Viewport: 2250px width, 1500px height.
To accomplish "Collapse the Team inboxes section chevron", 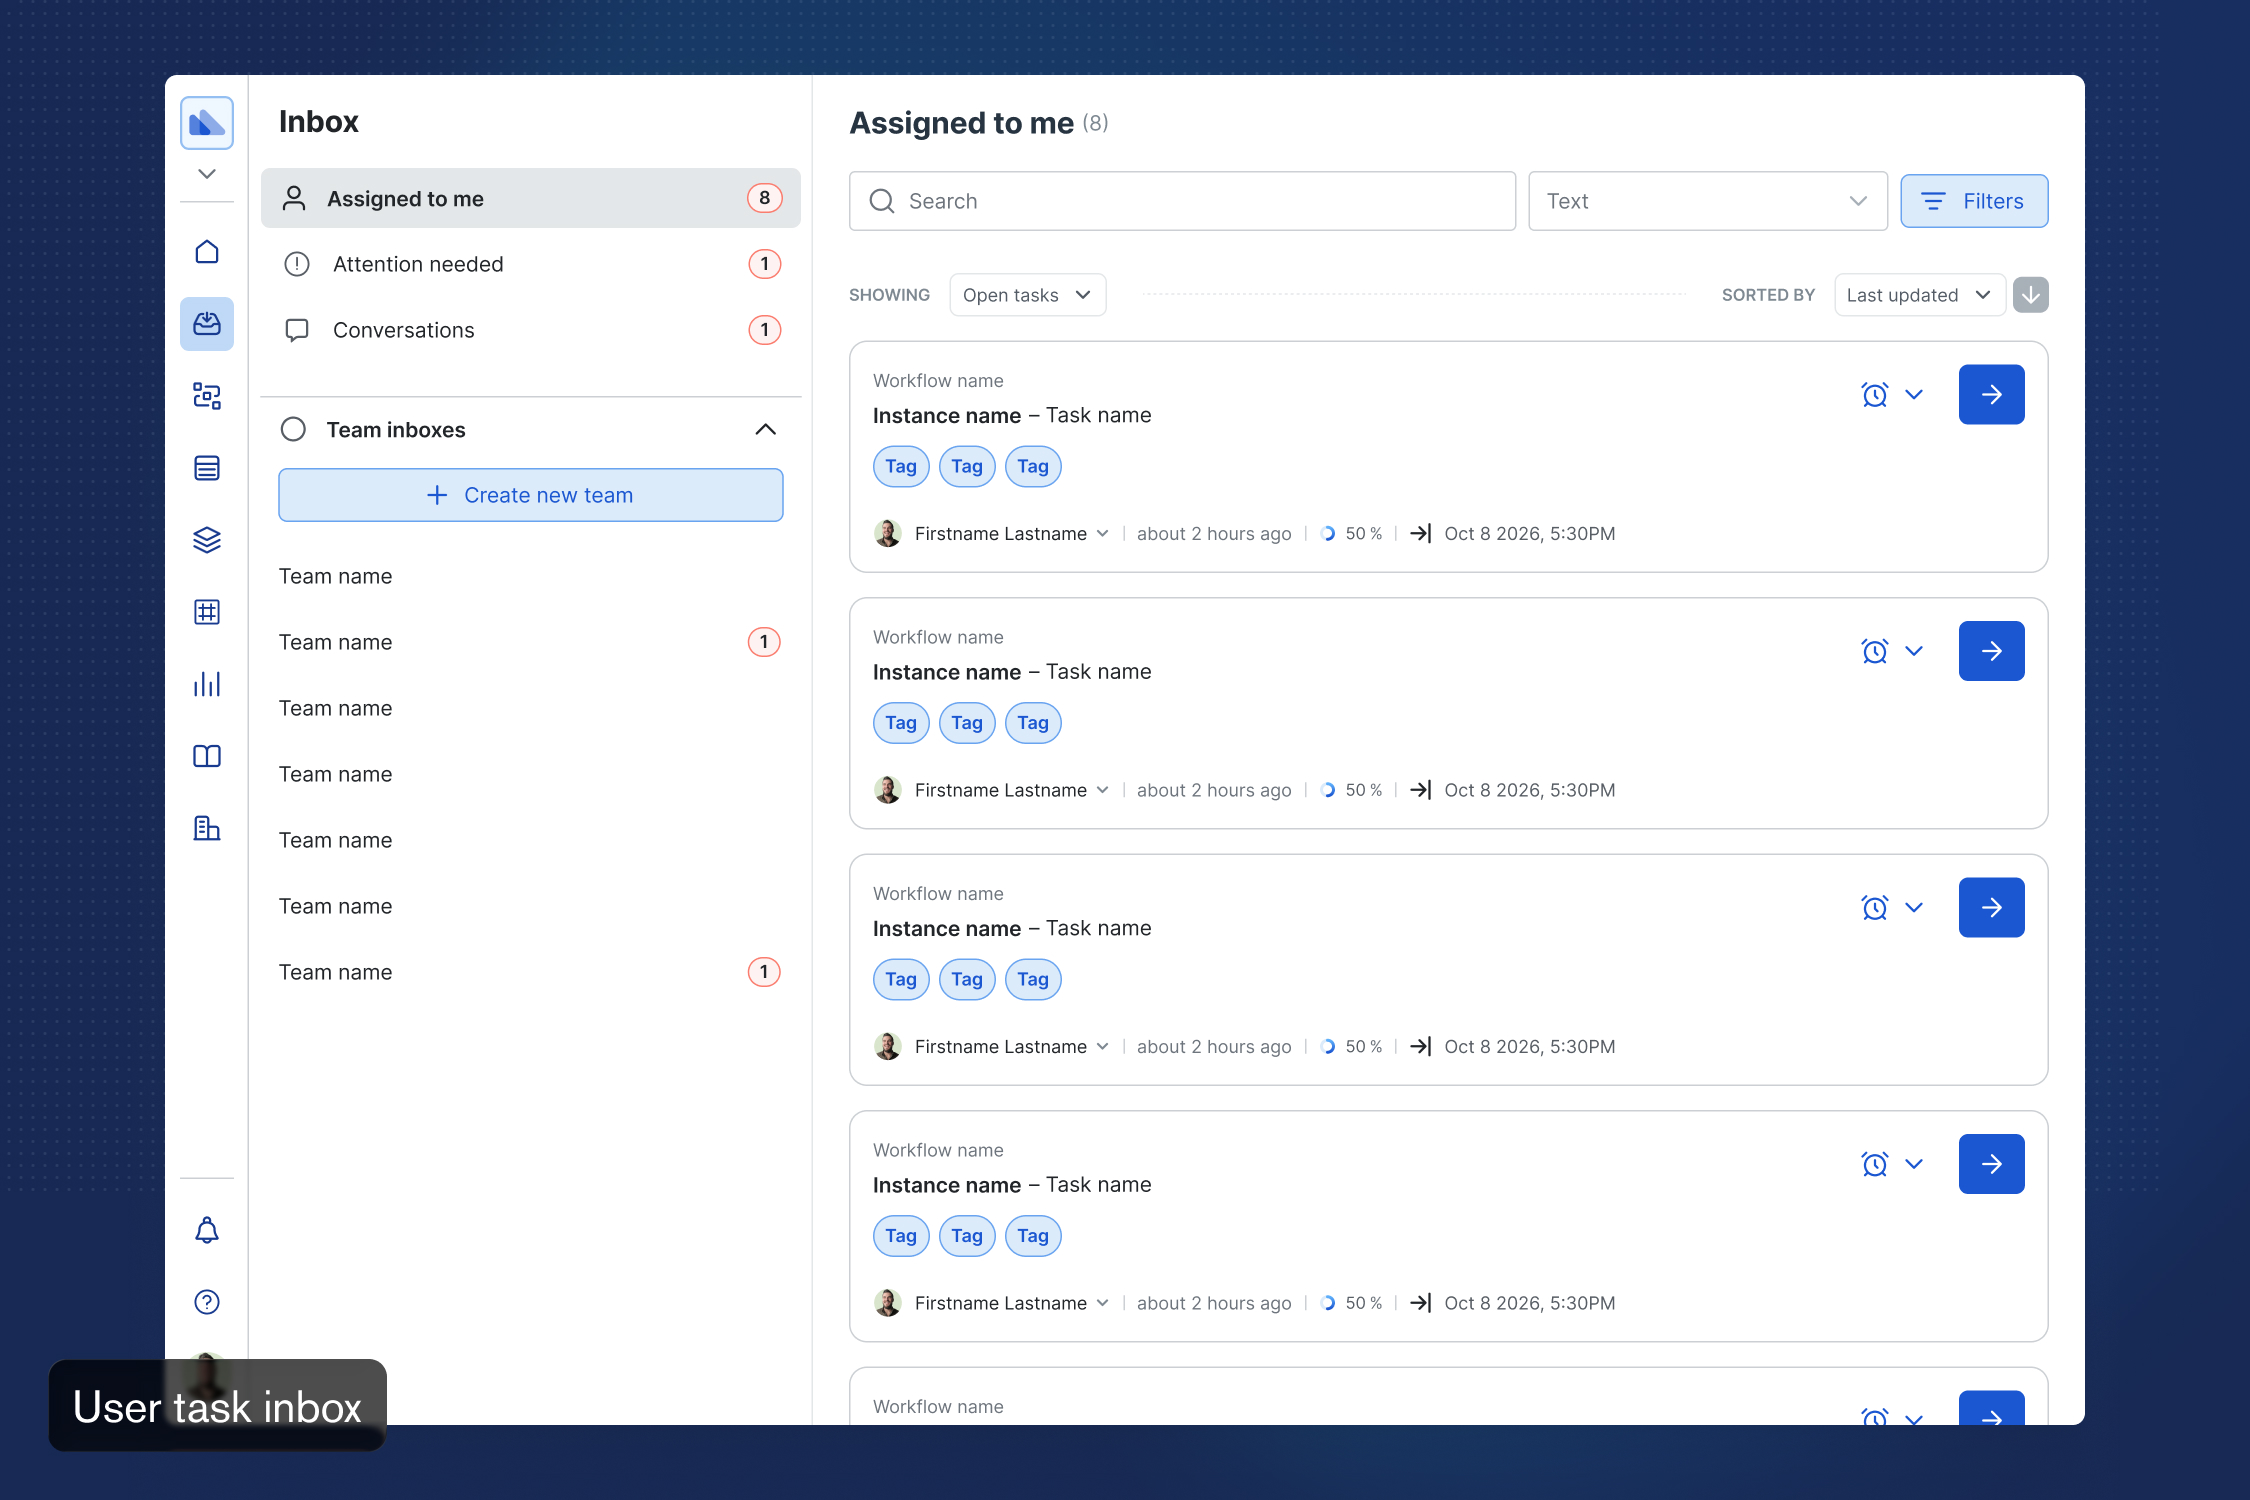I will pyautogui.click(x=766, y=429).
